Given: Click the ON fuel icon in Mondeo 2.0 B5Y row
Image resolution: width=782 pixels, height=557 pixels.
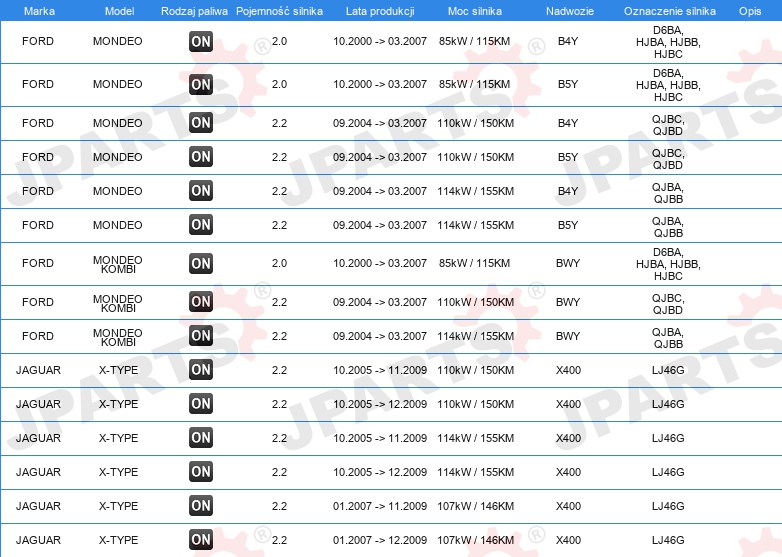Looking at the screenshot, I should point(201,84).
